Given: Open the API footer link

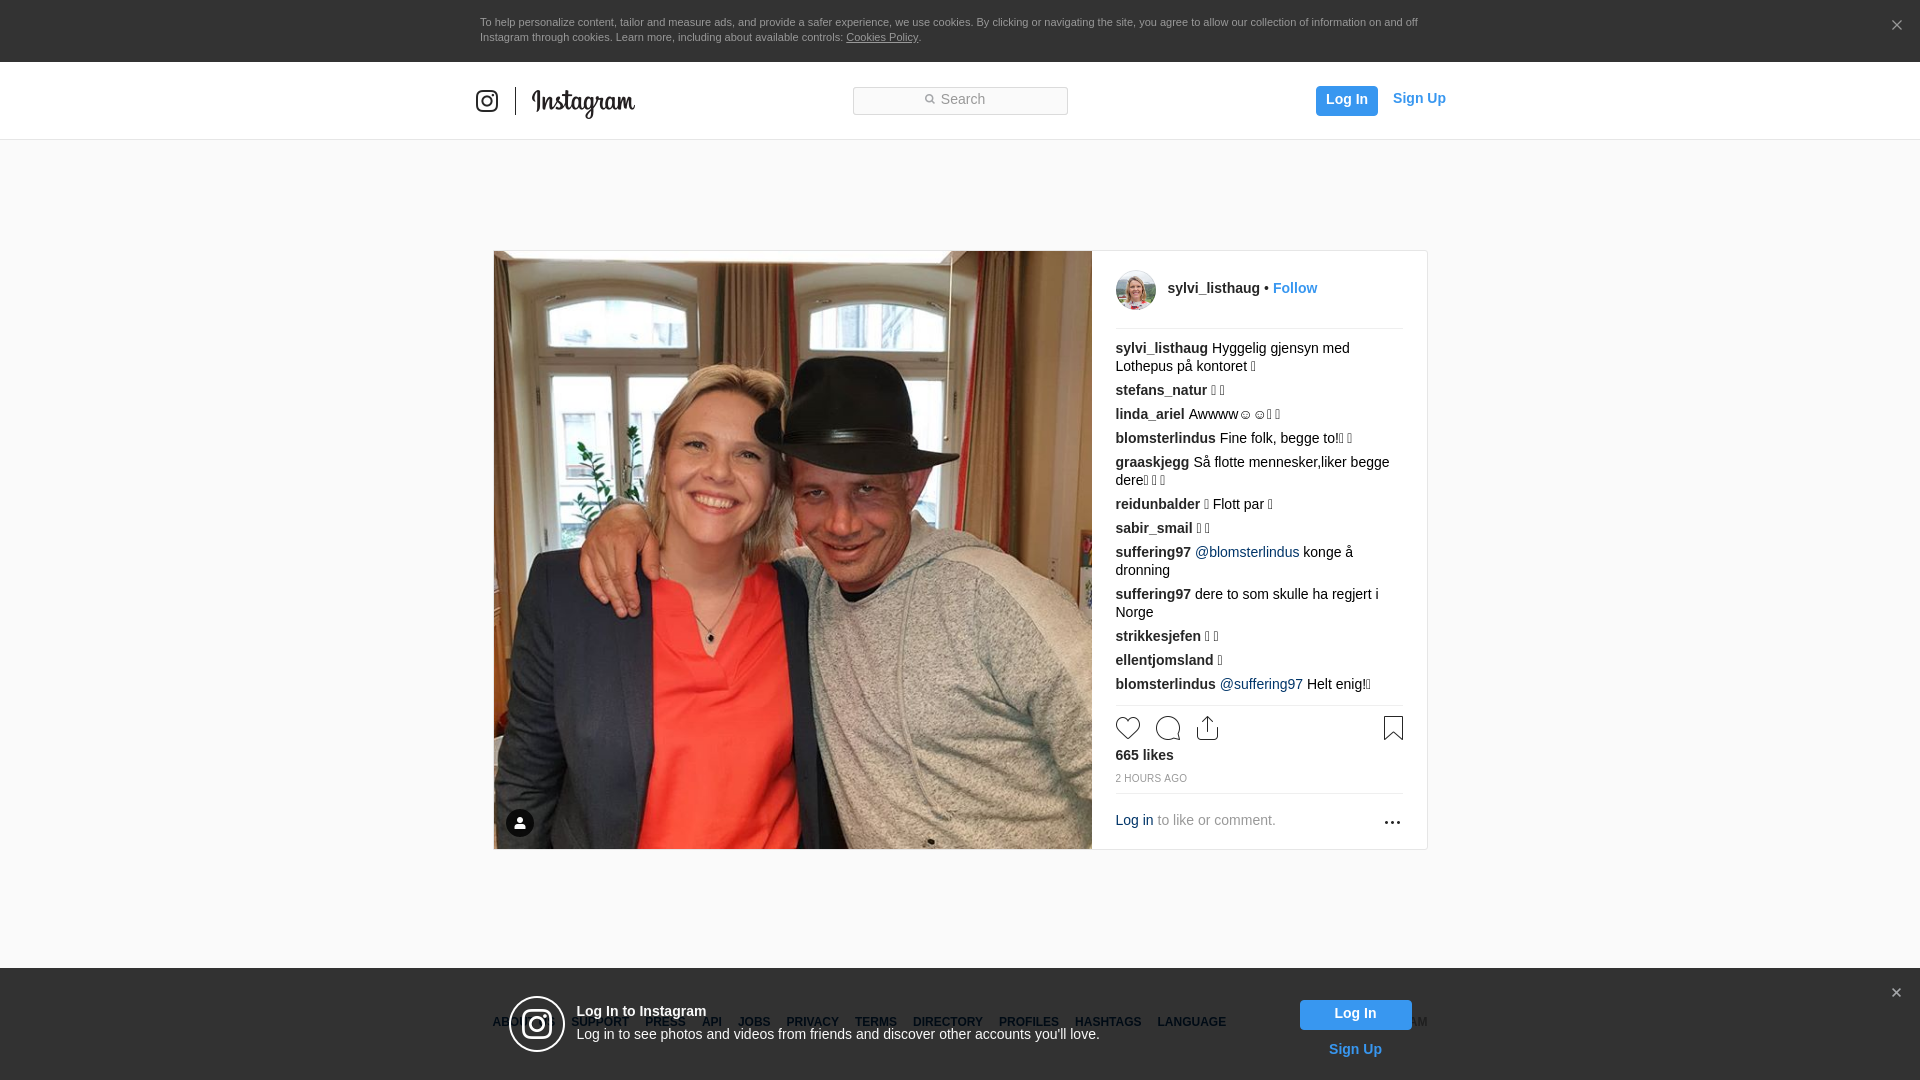Looking at the screenshot, I should coord(712,1022).
